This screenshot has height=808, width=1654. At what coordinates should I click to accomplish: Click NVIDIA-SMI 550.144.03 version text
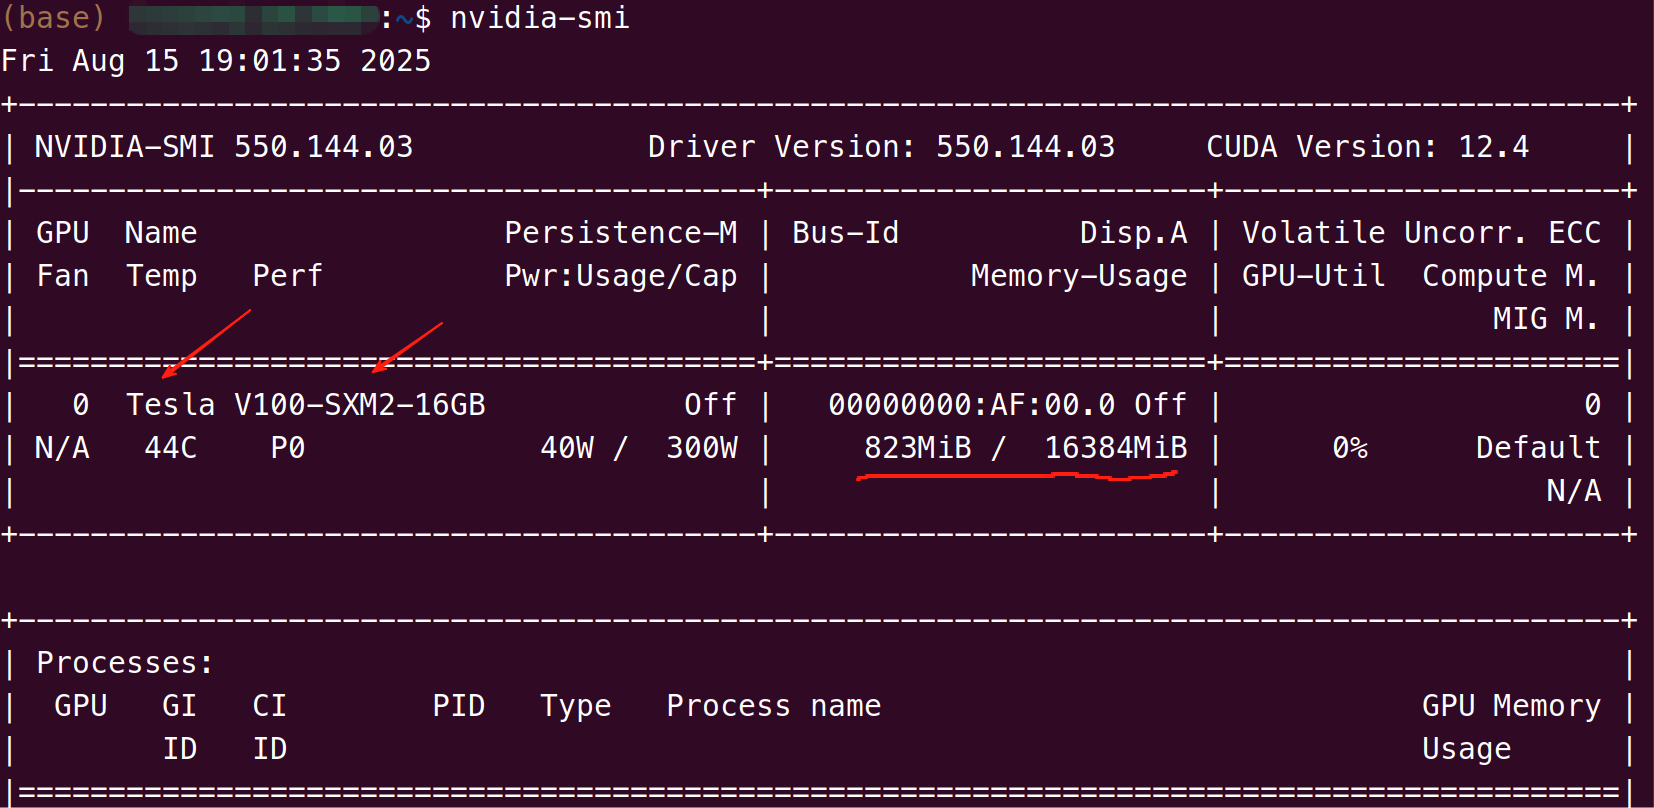[224, 147]
